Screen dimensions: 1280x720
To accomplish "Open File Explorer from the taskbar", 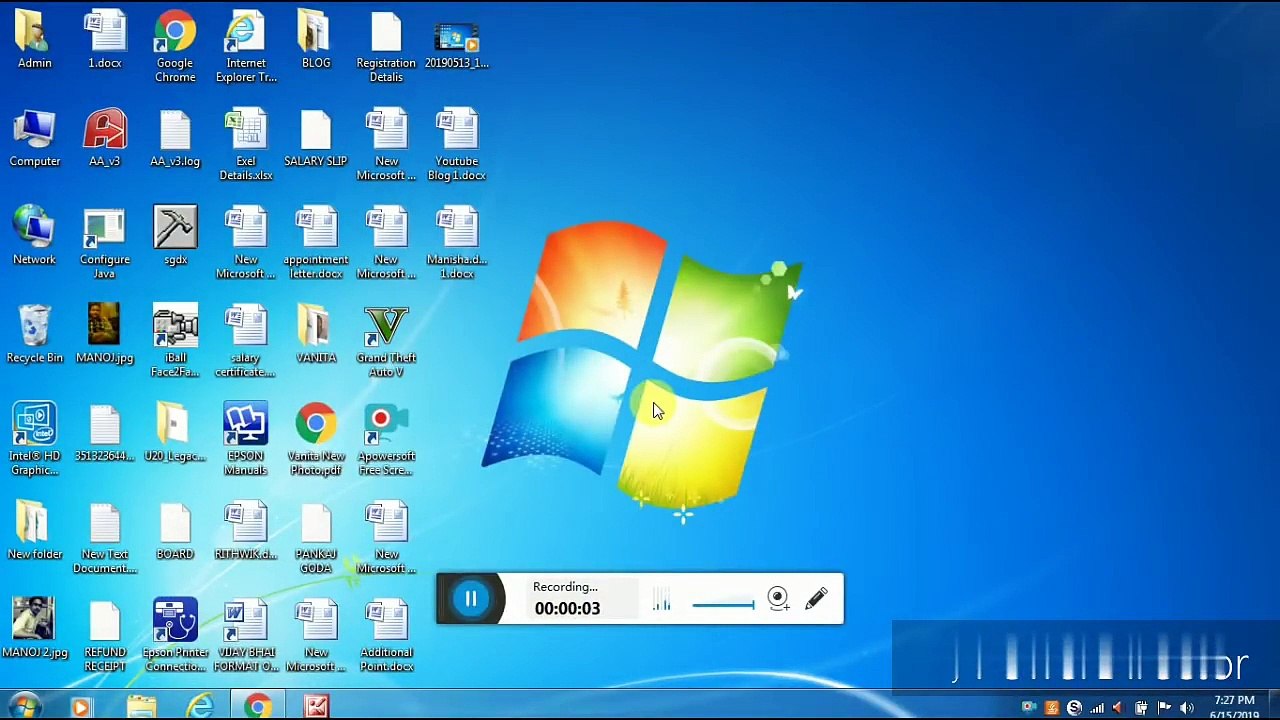I will pos(141,707).
